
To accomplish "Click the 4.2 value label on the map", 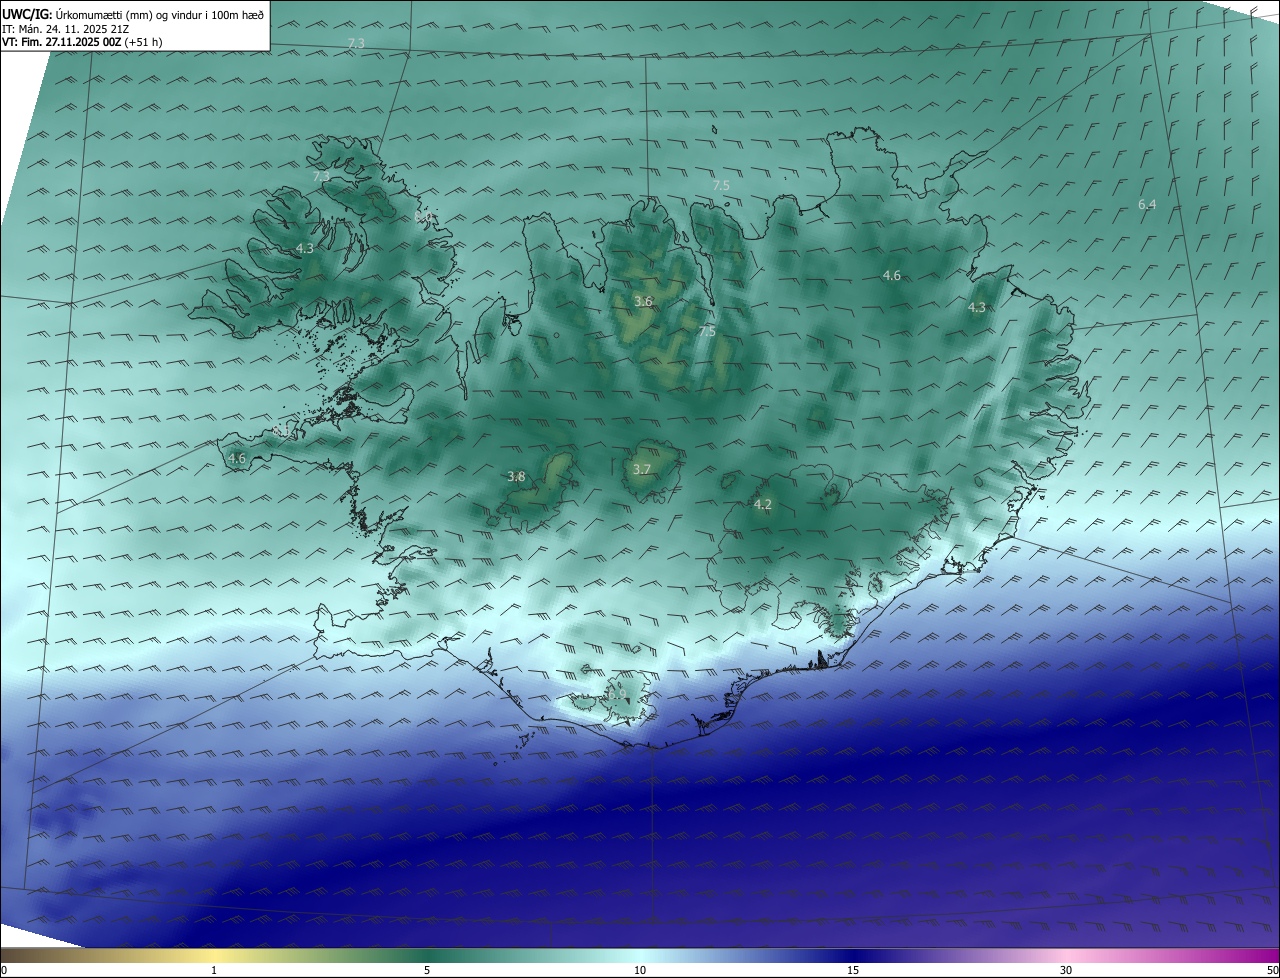I will coord(763,505).
